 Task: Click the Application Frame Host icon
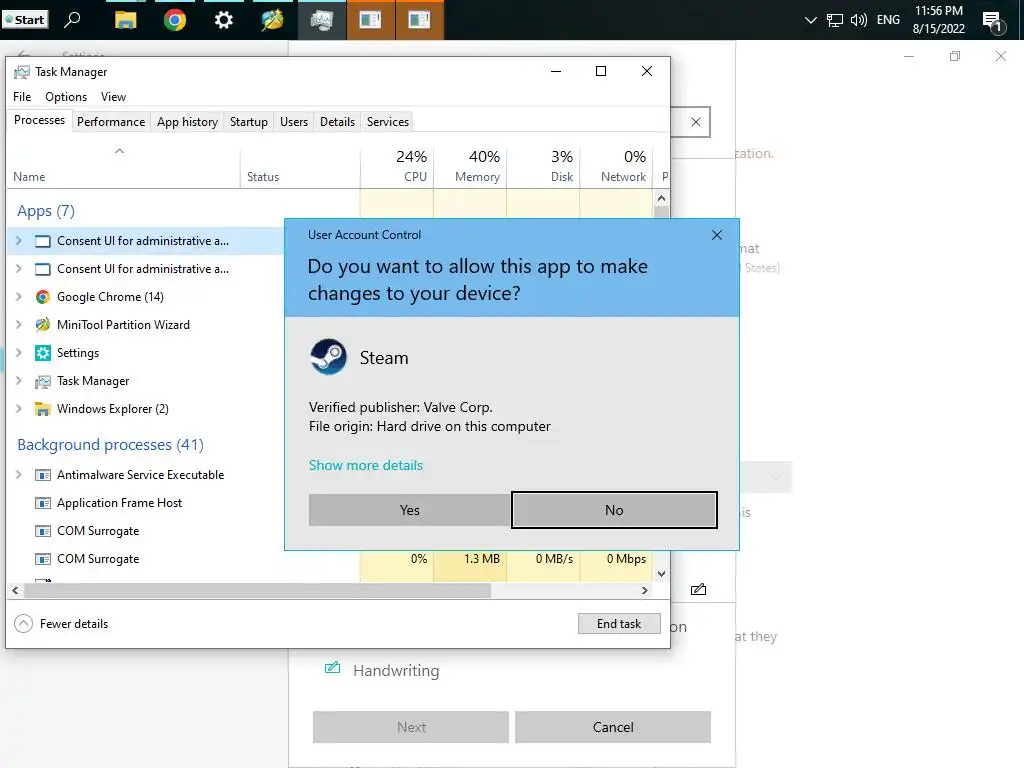coord(42,503)
